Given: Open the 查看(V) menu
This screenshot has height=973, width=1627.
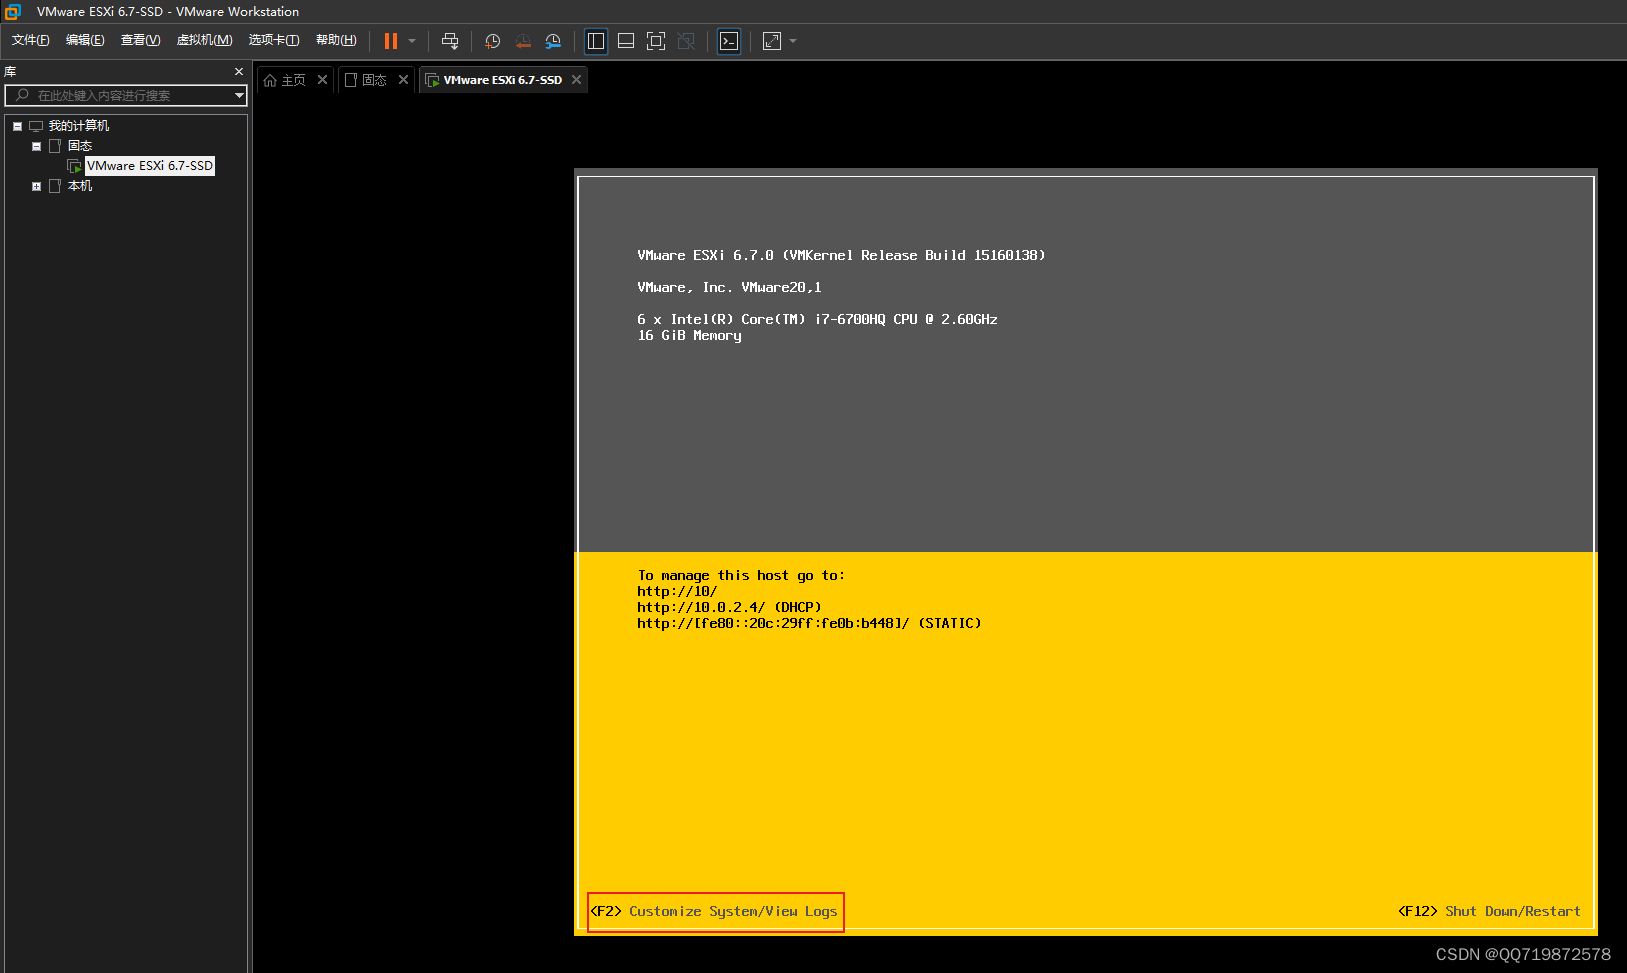Looking at the screenshot, I should pyautogui.click(x=140, y=40).
